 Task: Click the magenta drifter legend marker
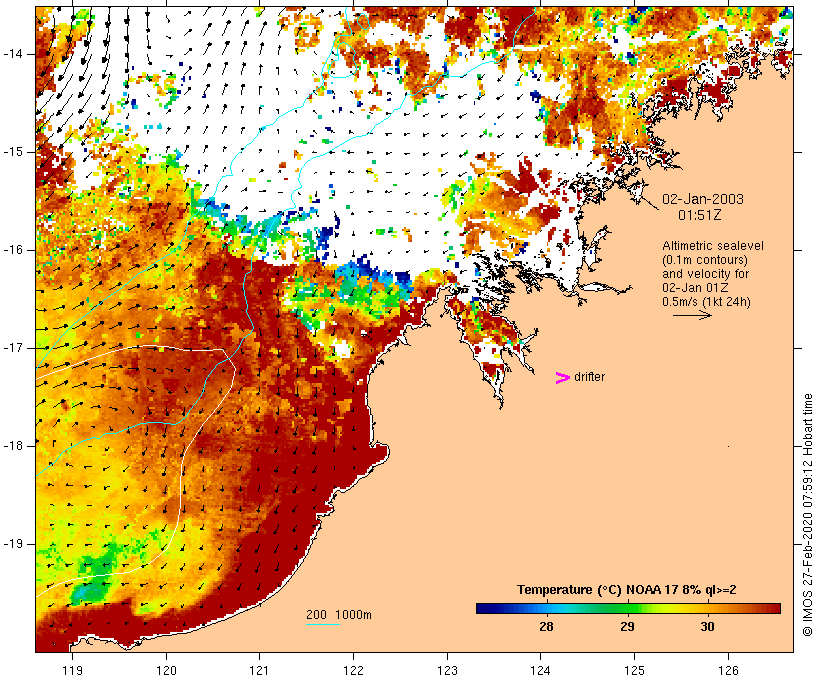tap(563, 378)
